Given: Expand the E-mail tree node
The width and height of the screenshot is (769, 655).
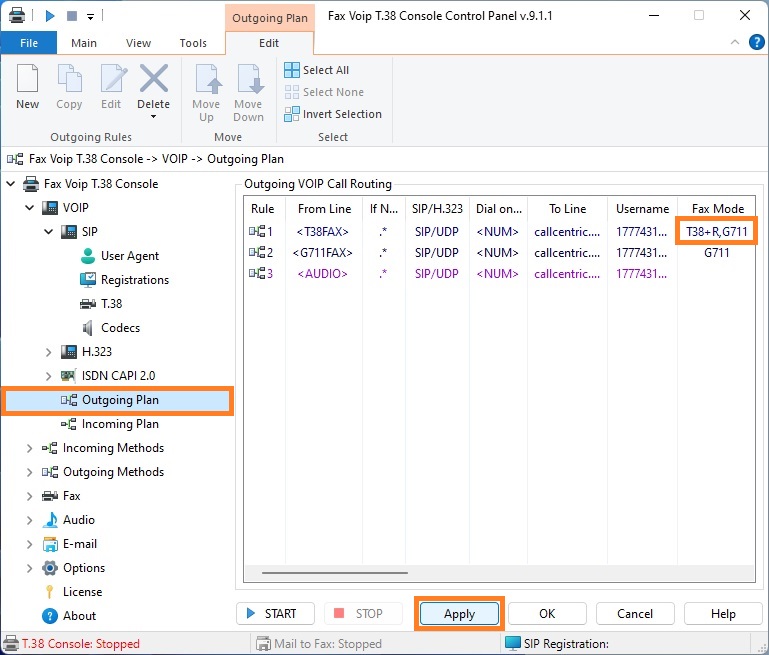Looking at the screenshot, I should [x=29, y=544].
